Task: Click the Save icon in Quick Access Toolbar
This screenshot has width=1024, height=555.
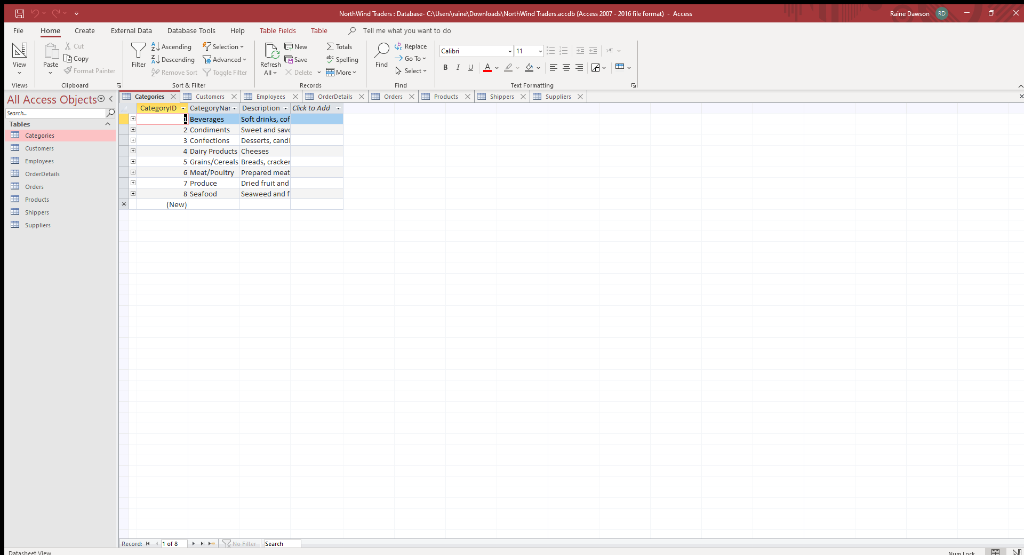Action: pyautogui.click(x=19, y=13)
